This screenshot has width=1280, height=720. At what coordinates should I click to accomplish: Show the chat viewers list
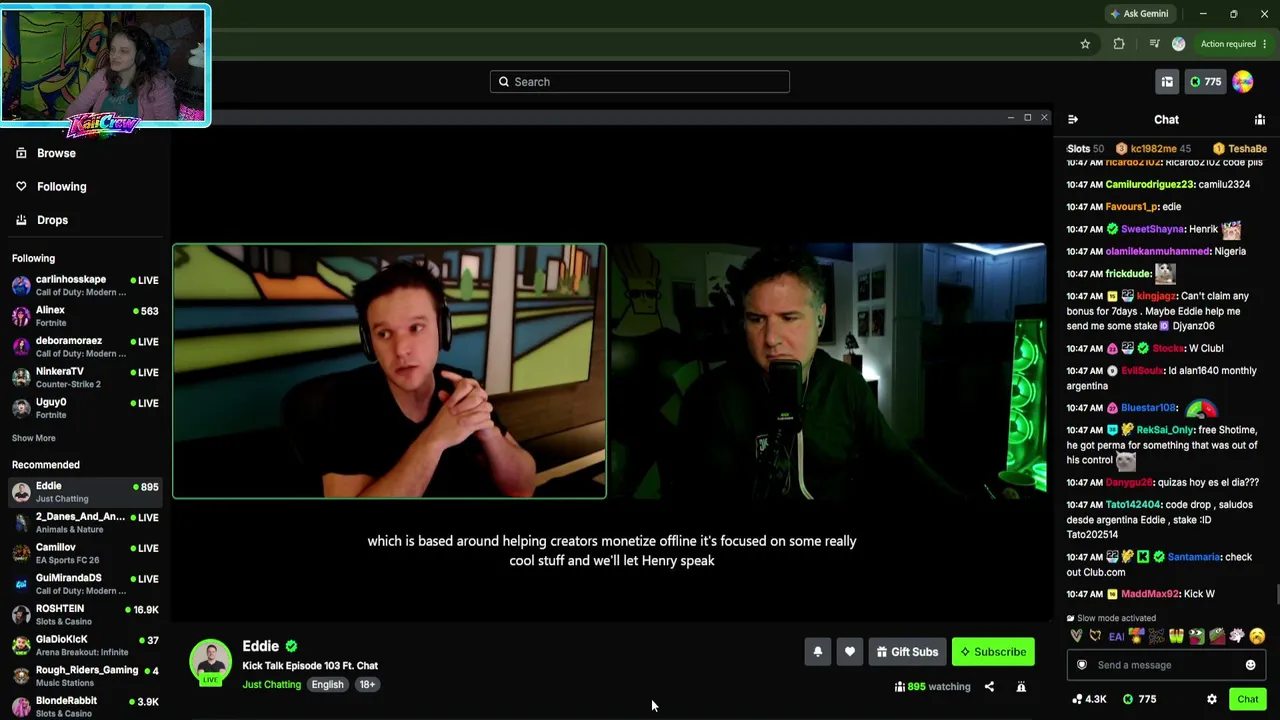coord(1260,120)
